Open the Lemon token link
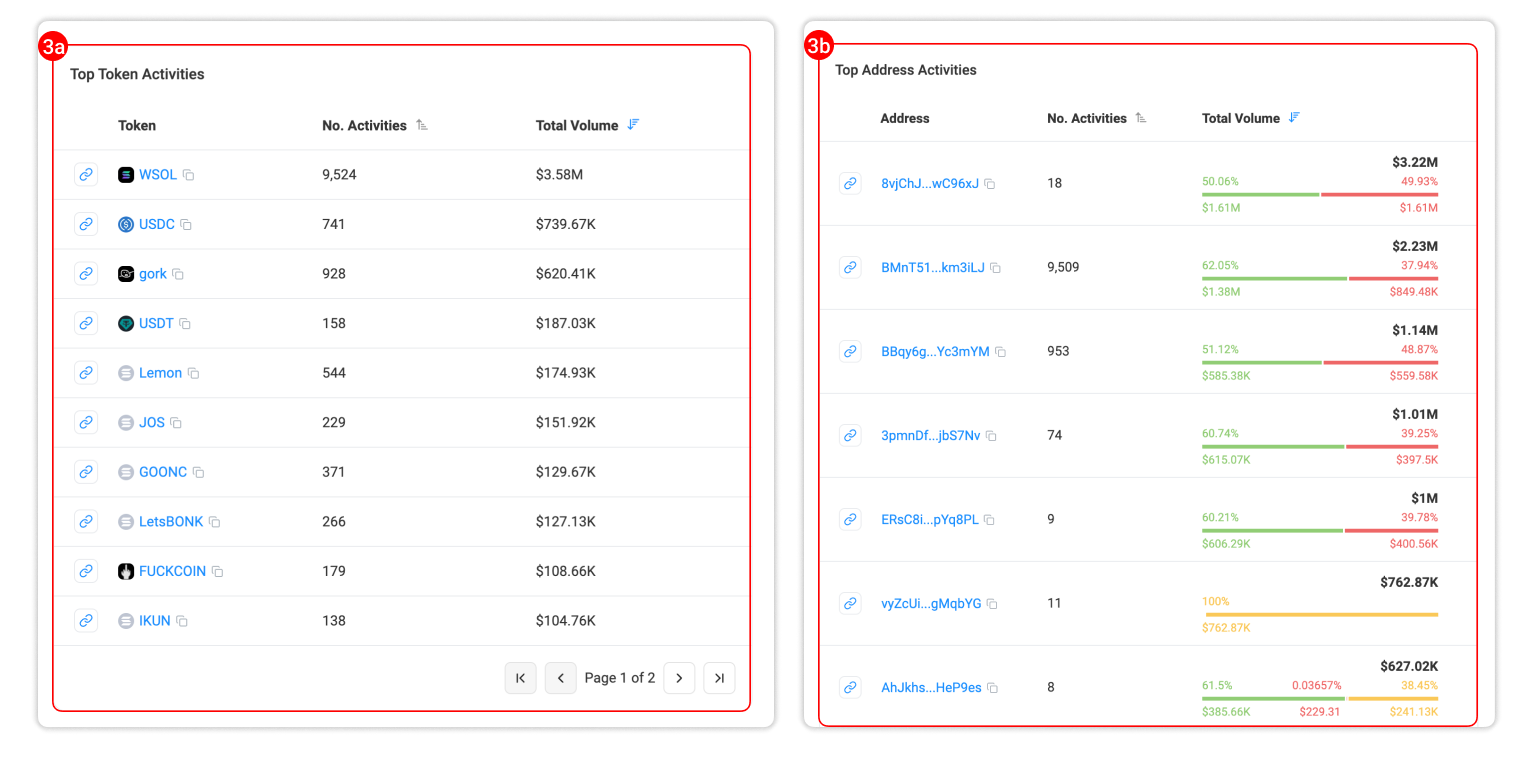 pyautogui.click(x=160, y=373)
